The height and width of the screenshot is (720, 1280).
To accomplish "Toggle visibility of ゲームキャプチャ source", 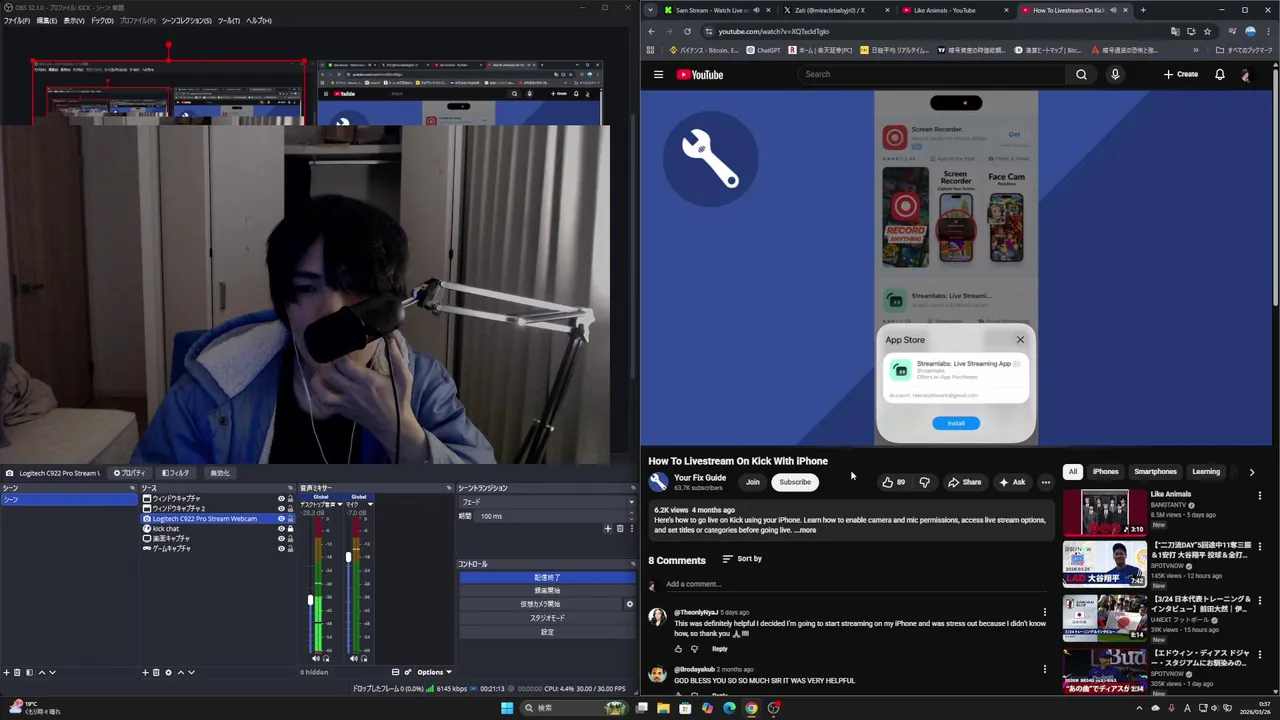I will [x=281, y=548].
